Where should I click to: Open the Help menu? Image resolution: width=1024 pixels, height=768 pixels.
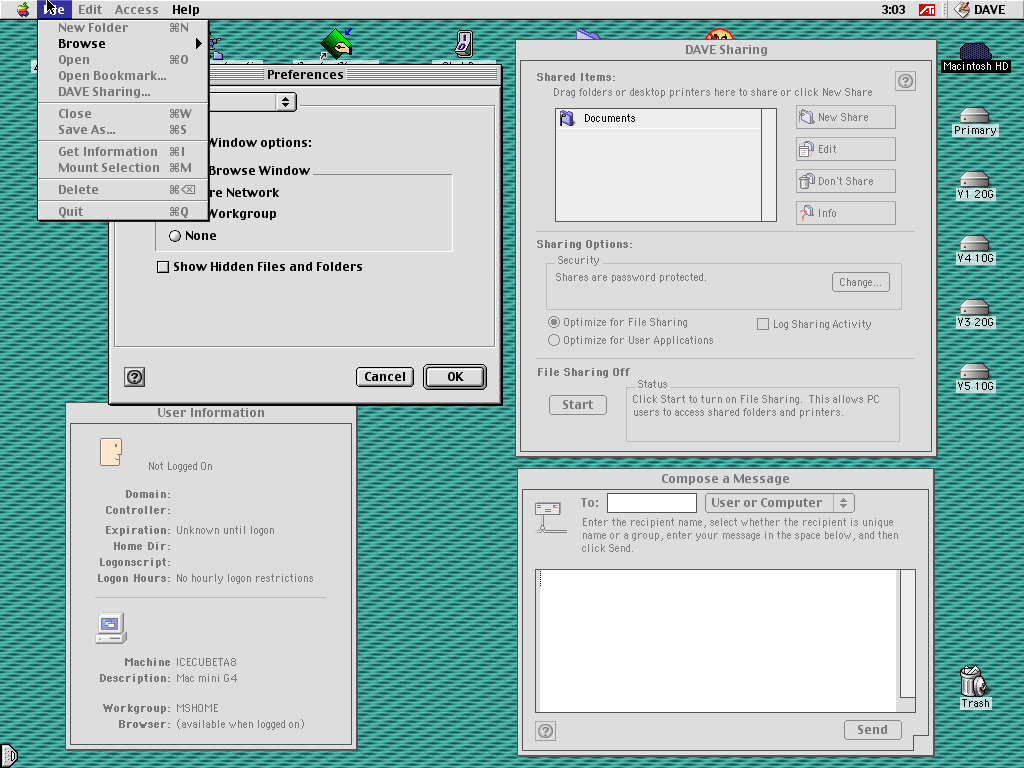coord(185,10)
